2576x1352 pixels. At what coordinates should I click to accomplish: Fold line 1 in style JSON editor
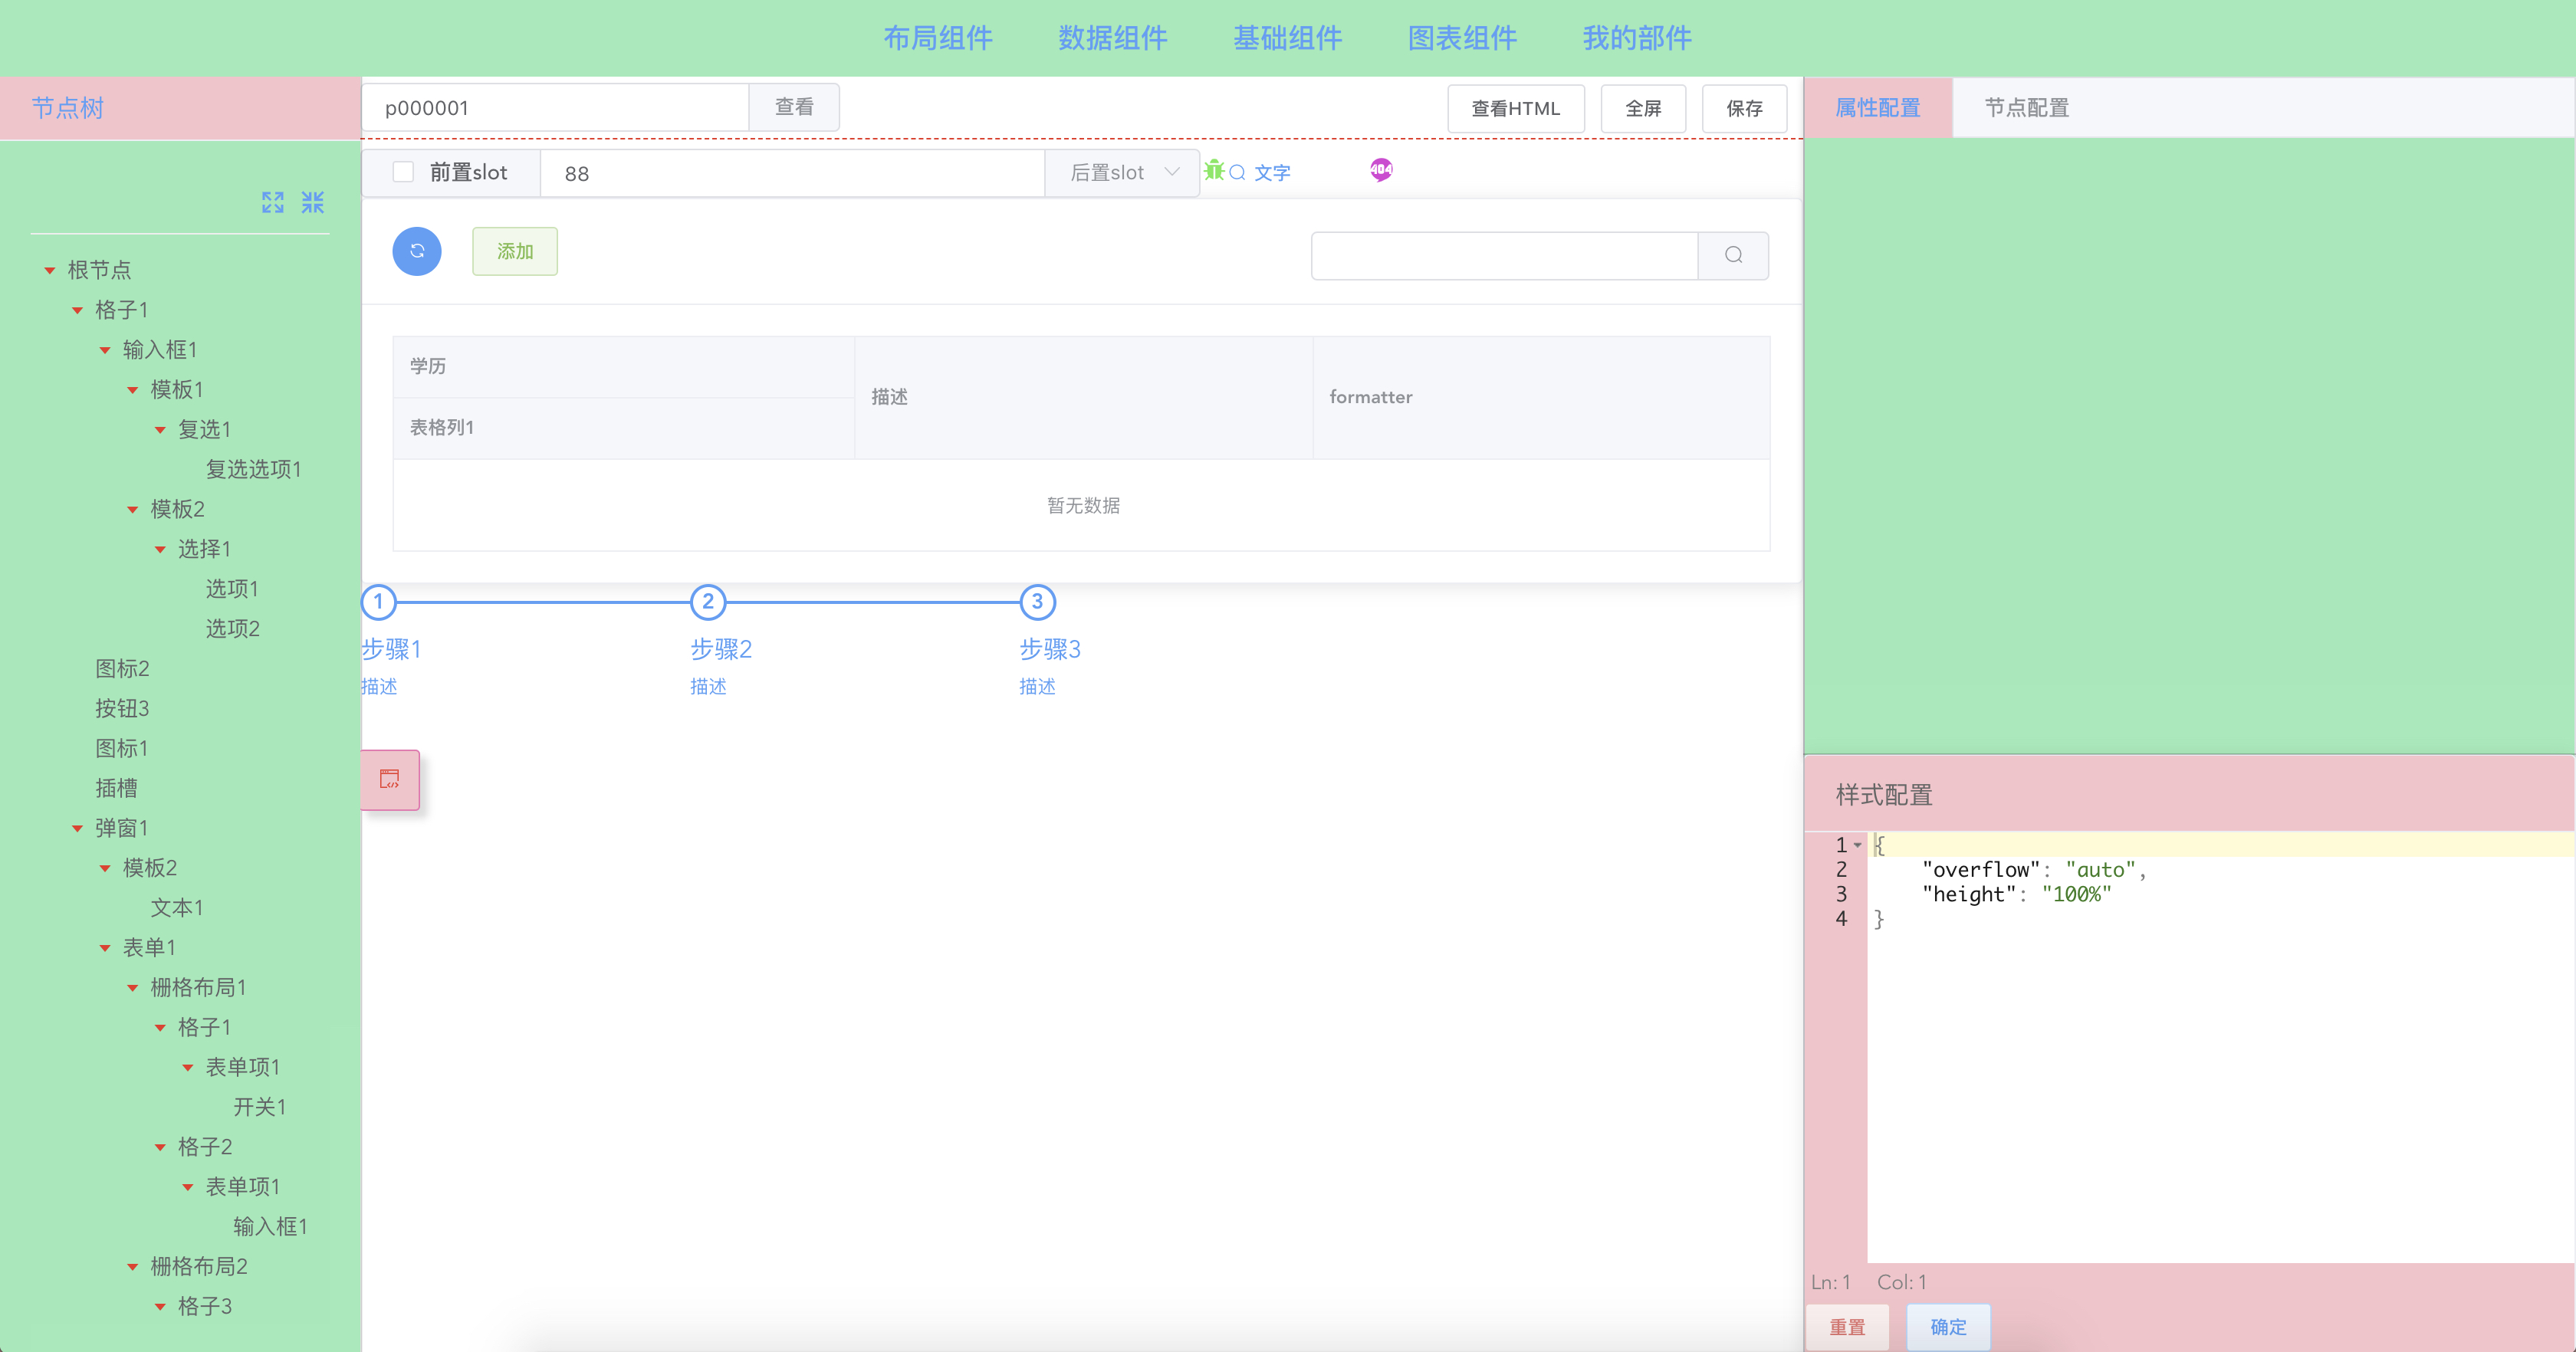[x=1858, y=845]
